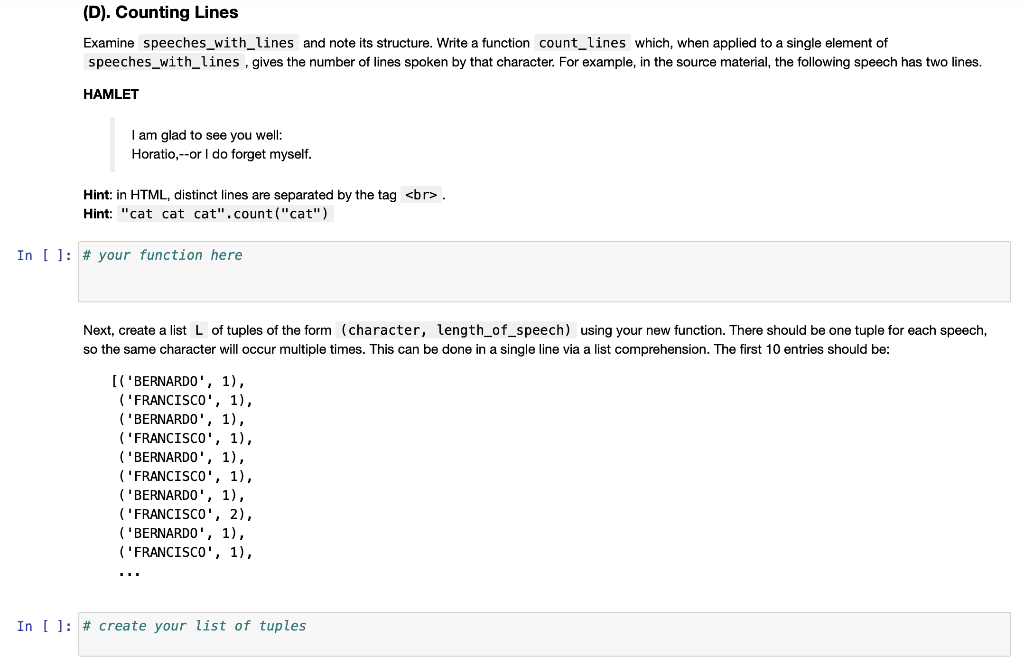Click the second 'Hint:' label about count
The image size is (1024, 658).
tap(95, 213)
